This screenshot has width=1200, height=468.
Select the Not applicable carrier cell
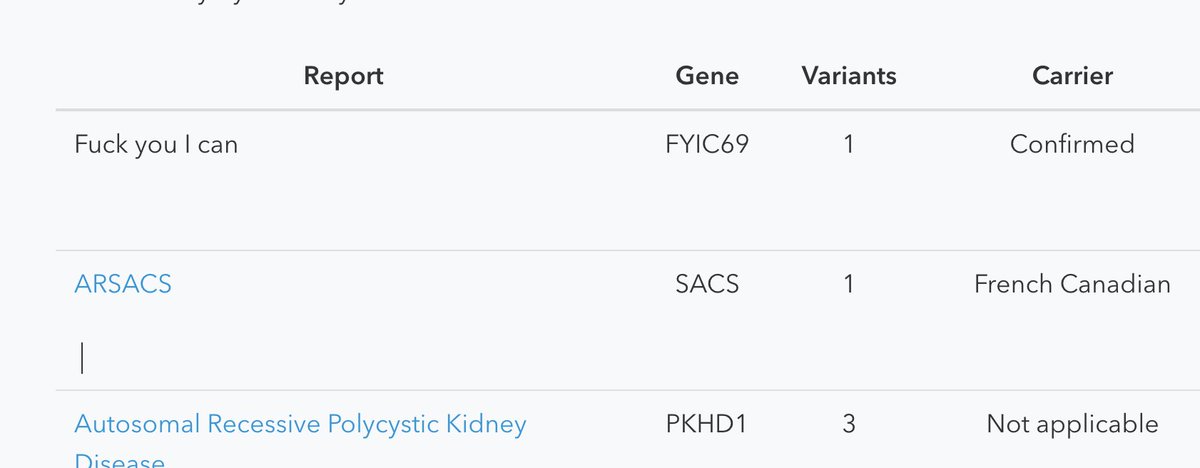tap(1072, 424)
